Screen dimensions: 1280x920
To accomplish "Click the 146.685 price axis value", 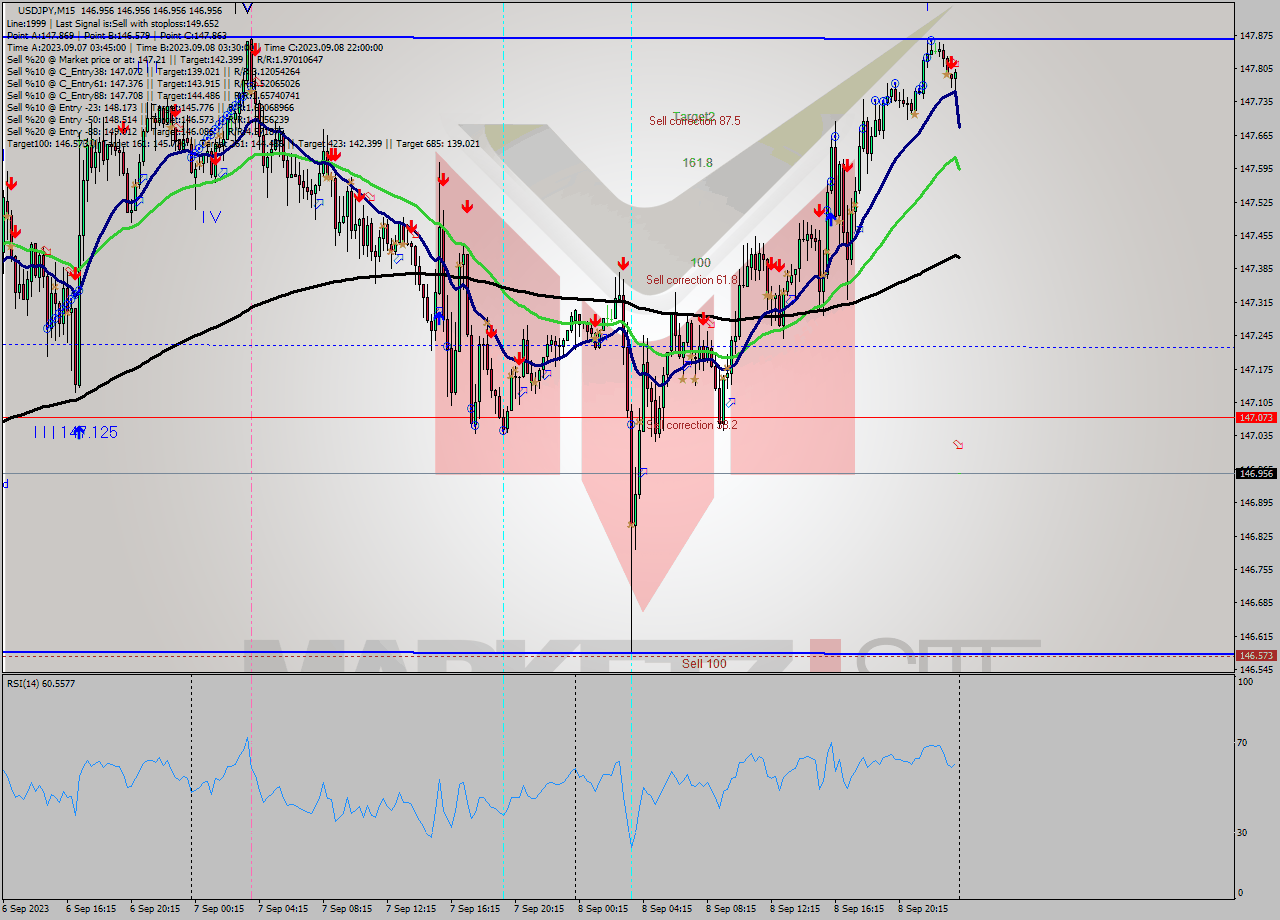I will (1256, 603).
